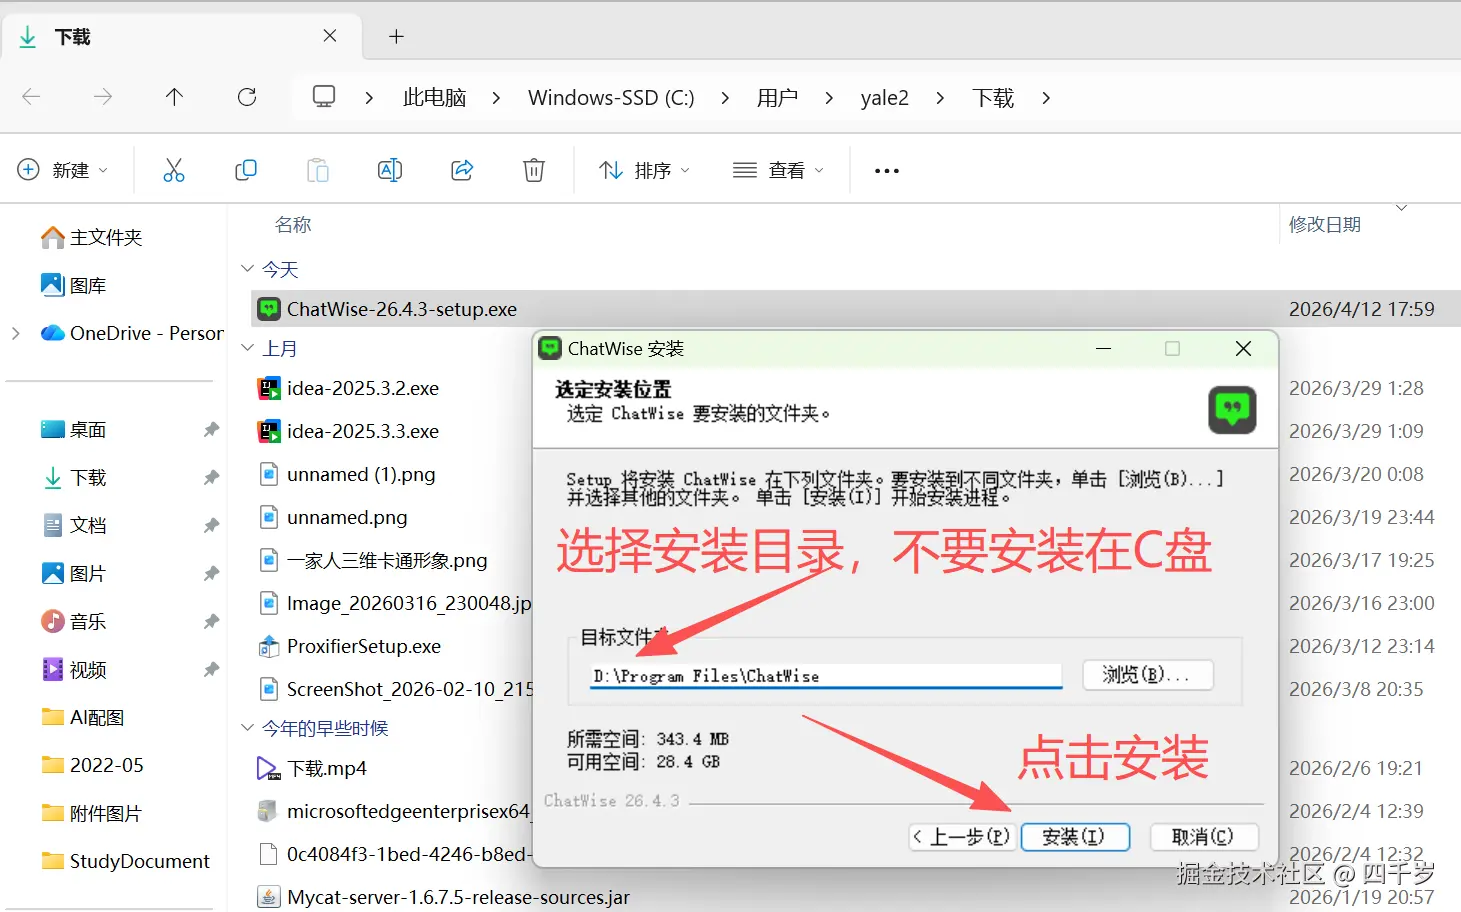
Task: Collapse the 今天 group
Action: coord(247,269)
